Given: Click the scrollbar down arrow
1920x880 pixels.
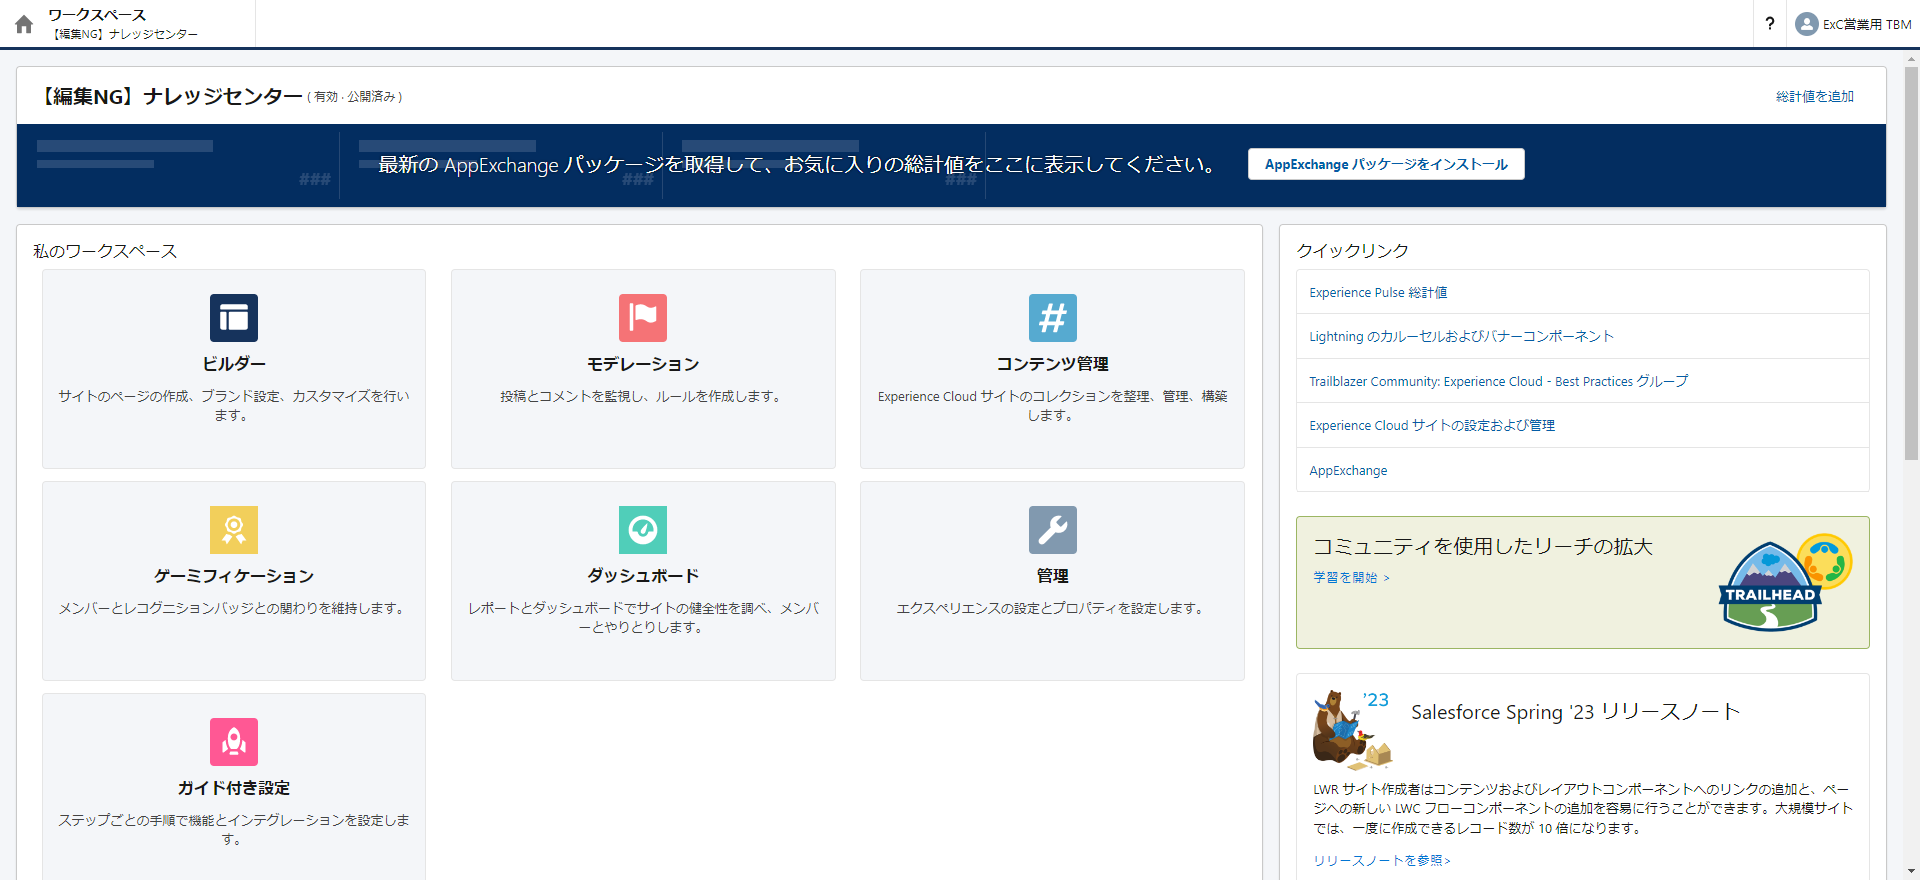Looking at the screenshot, I should (x=1911, y=871).
